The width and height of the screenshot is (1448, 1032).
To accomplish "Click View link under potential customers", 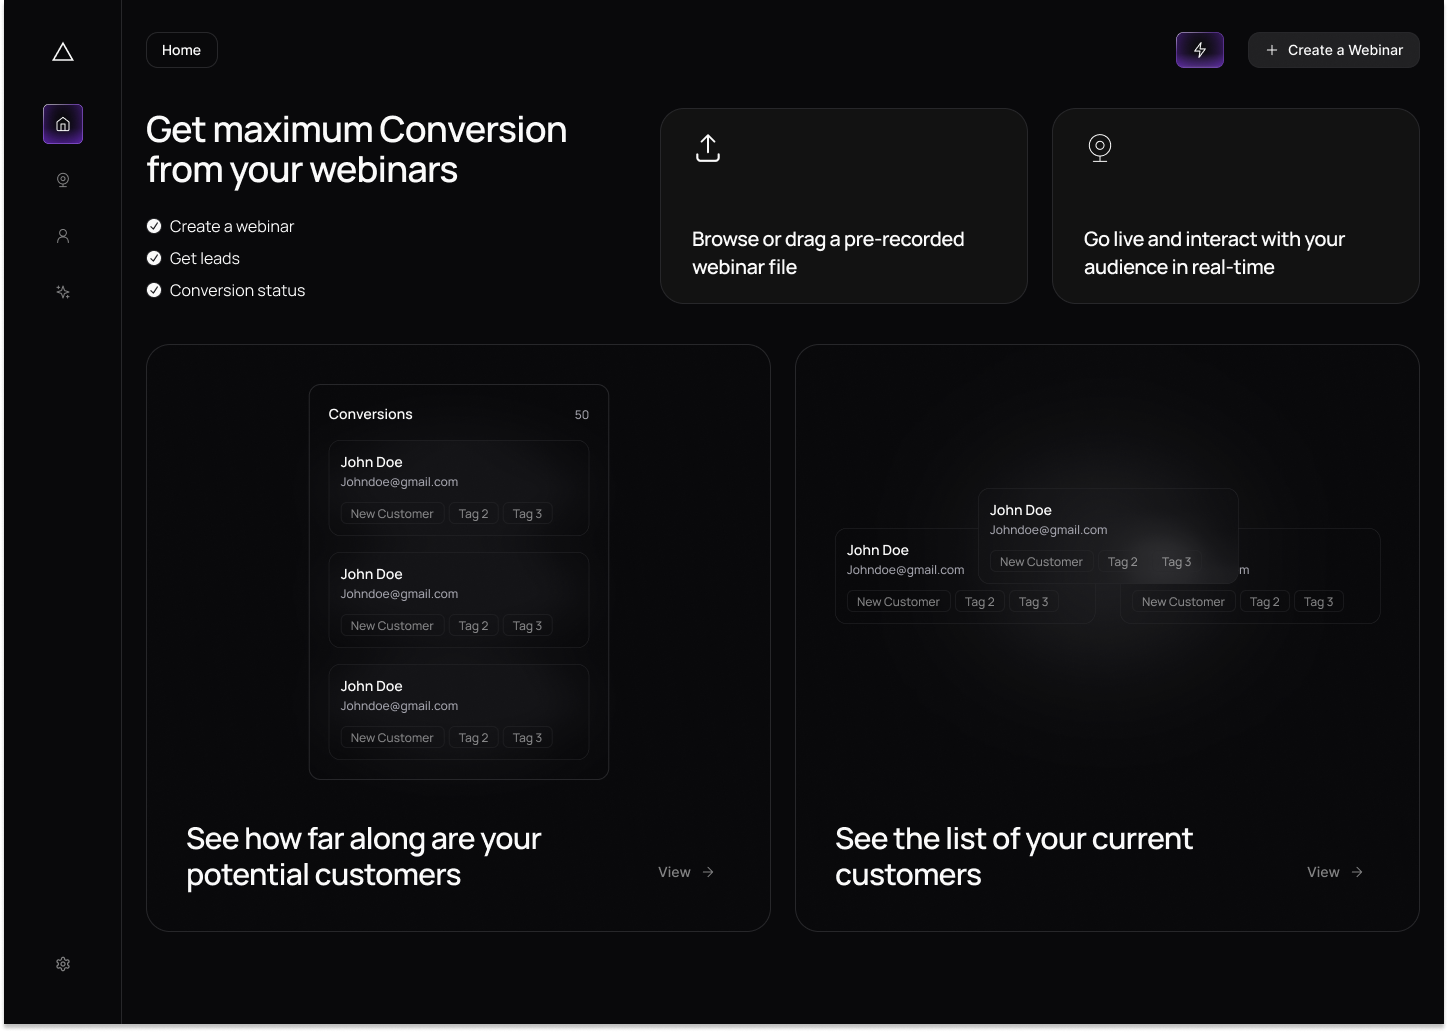I will [686, 872].
